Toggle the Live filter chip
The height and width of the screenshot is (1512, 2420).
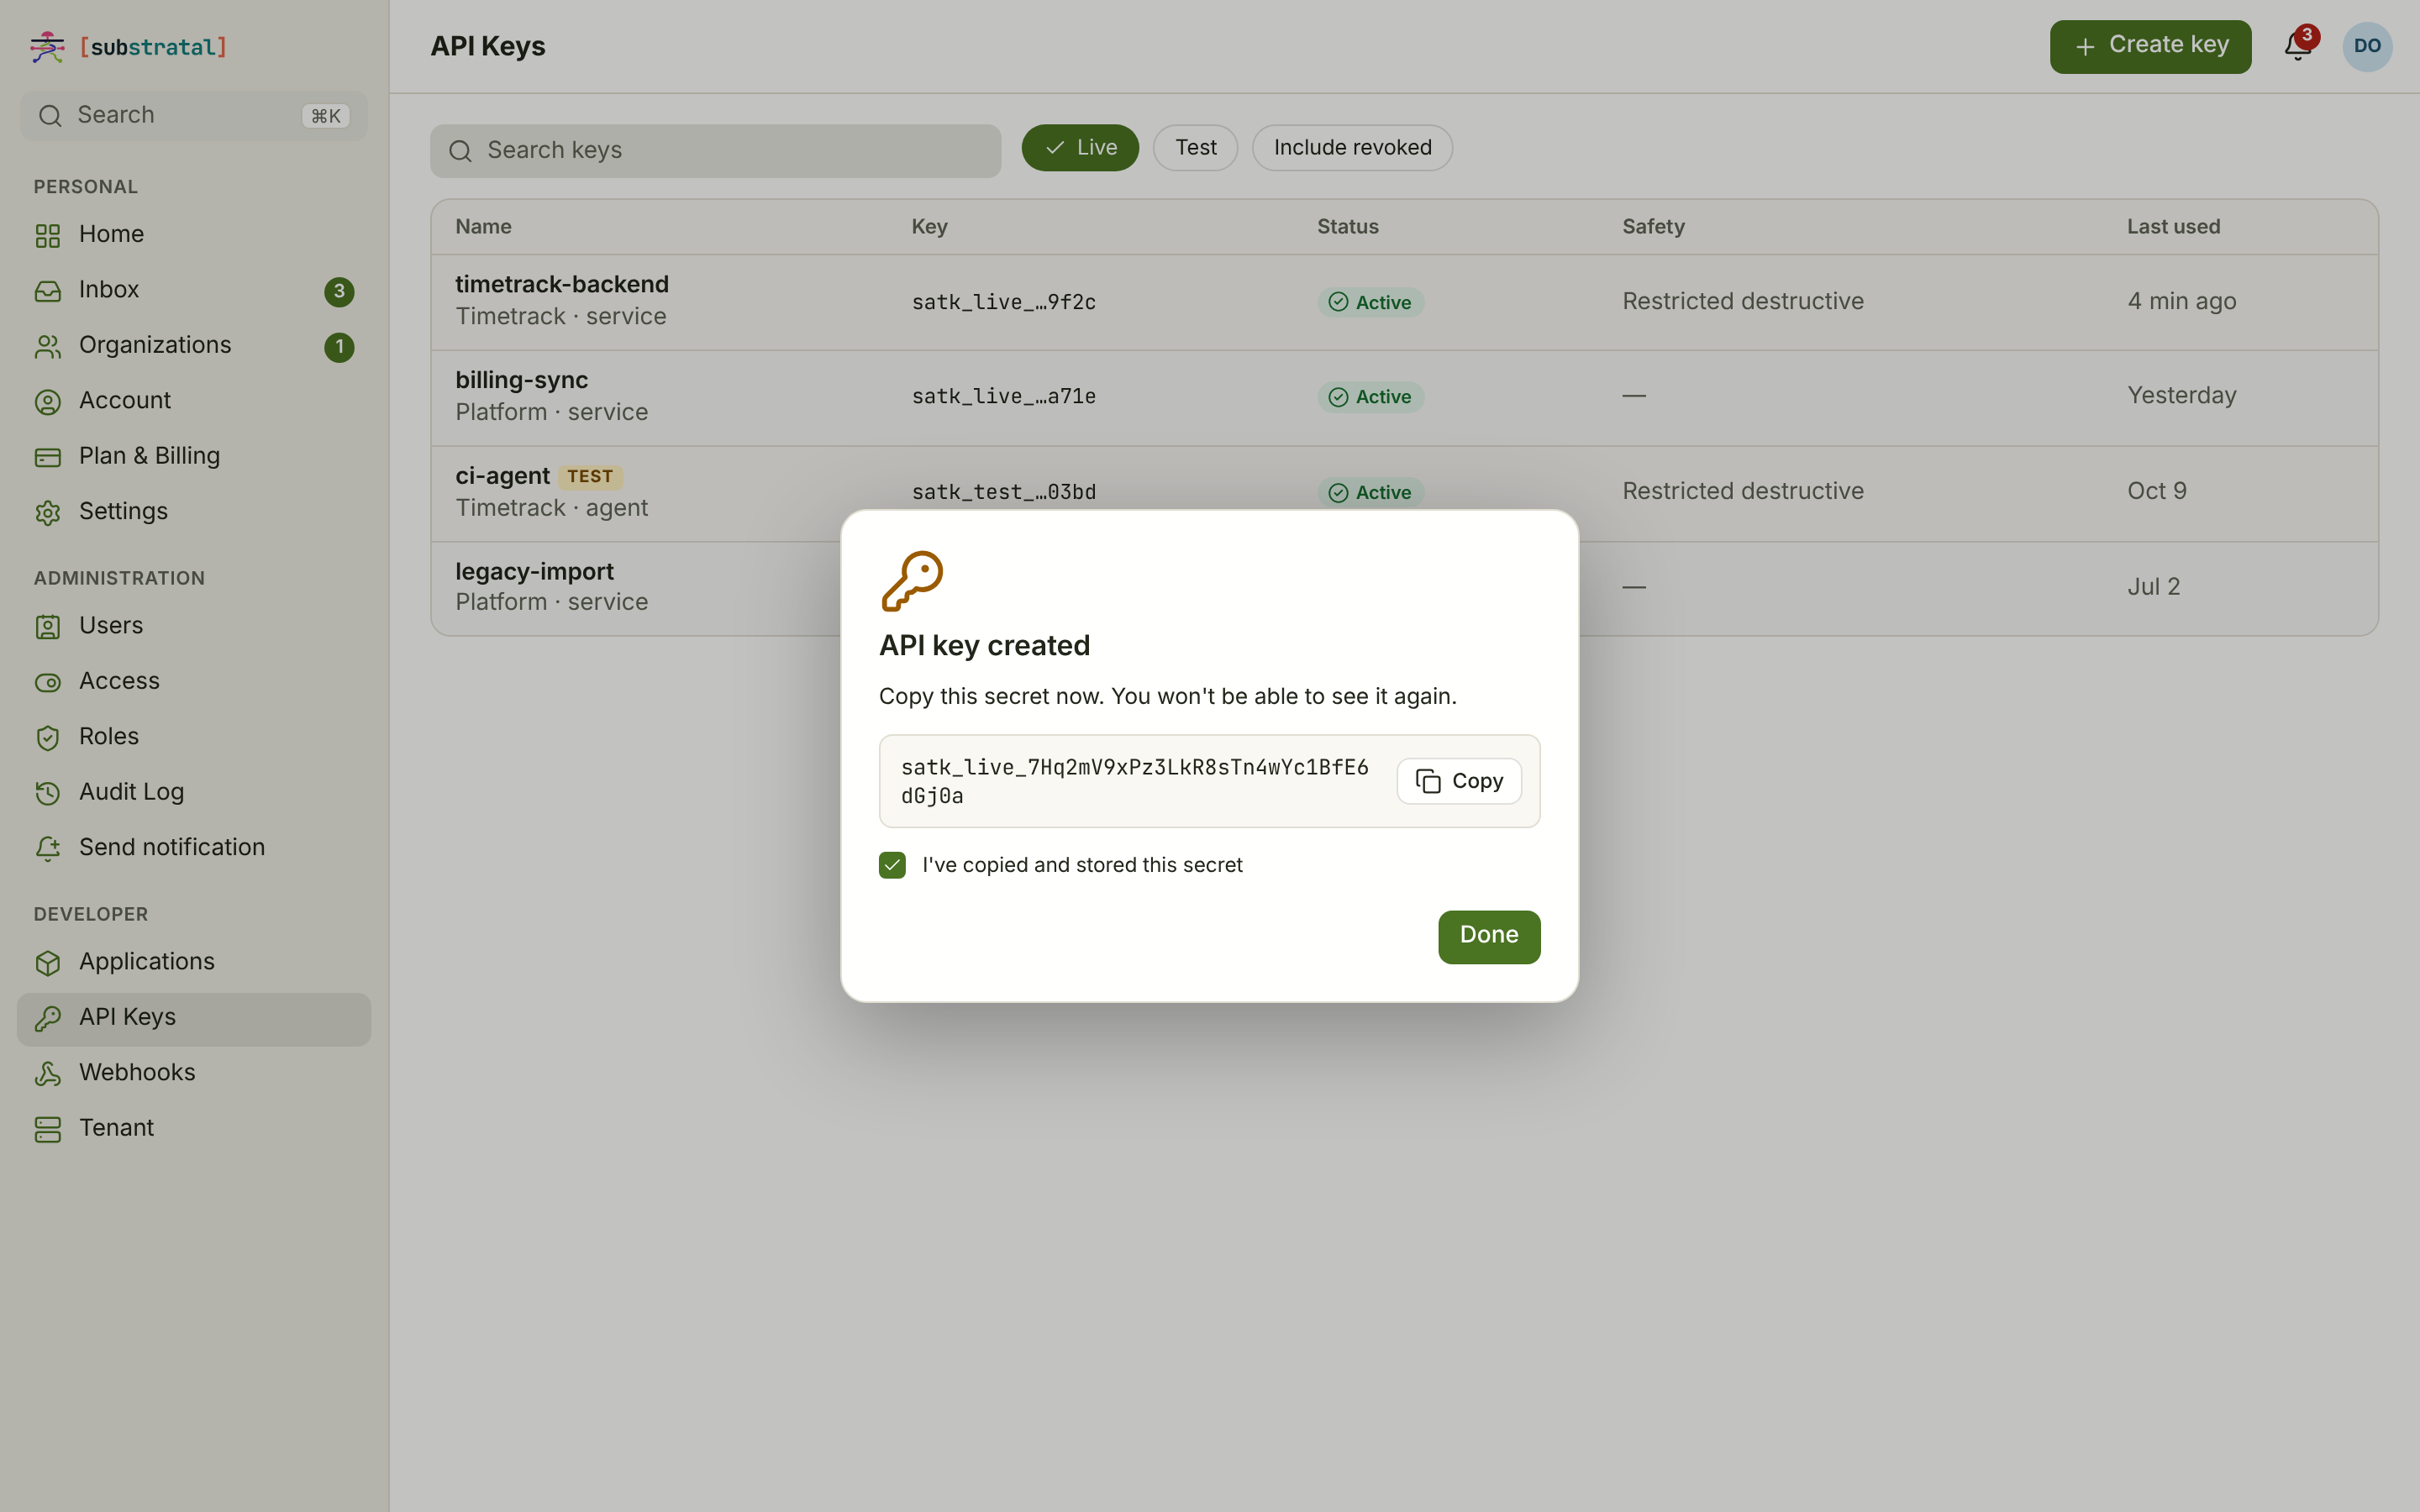click(1080, 148)
